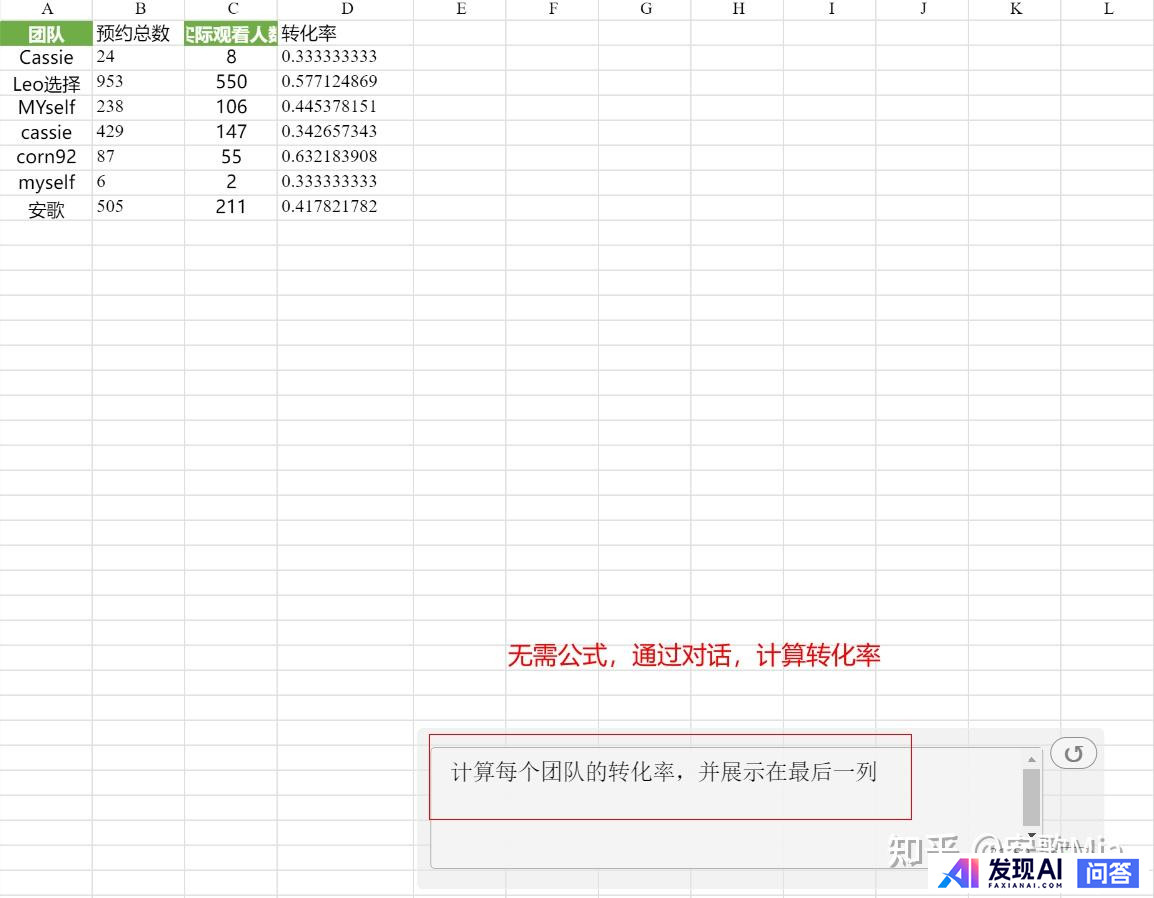Select column C header

pyautogui.click(x=231, y=9)
